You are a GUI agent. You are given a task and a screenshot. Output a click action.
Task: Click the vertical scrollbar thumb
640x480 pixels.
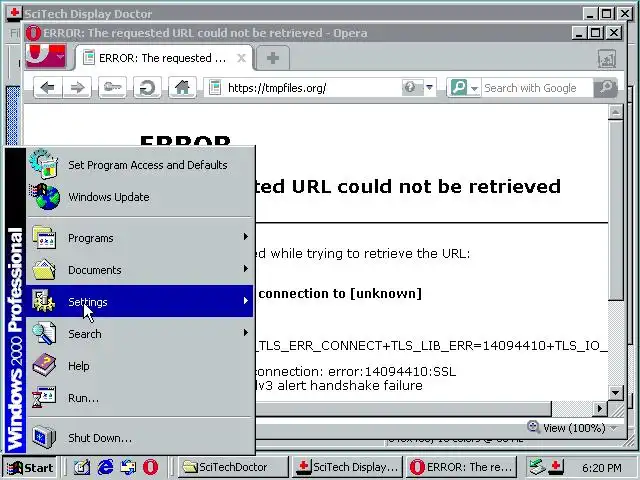point(616,210)
